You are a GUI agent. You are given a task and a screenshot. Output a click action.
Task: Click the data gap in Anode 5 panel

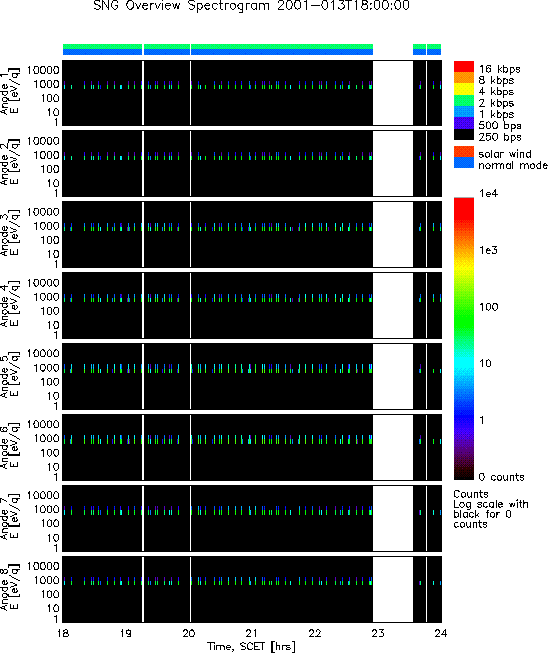click(393, 376)
